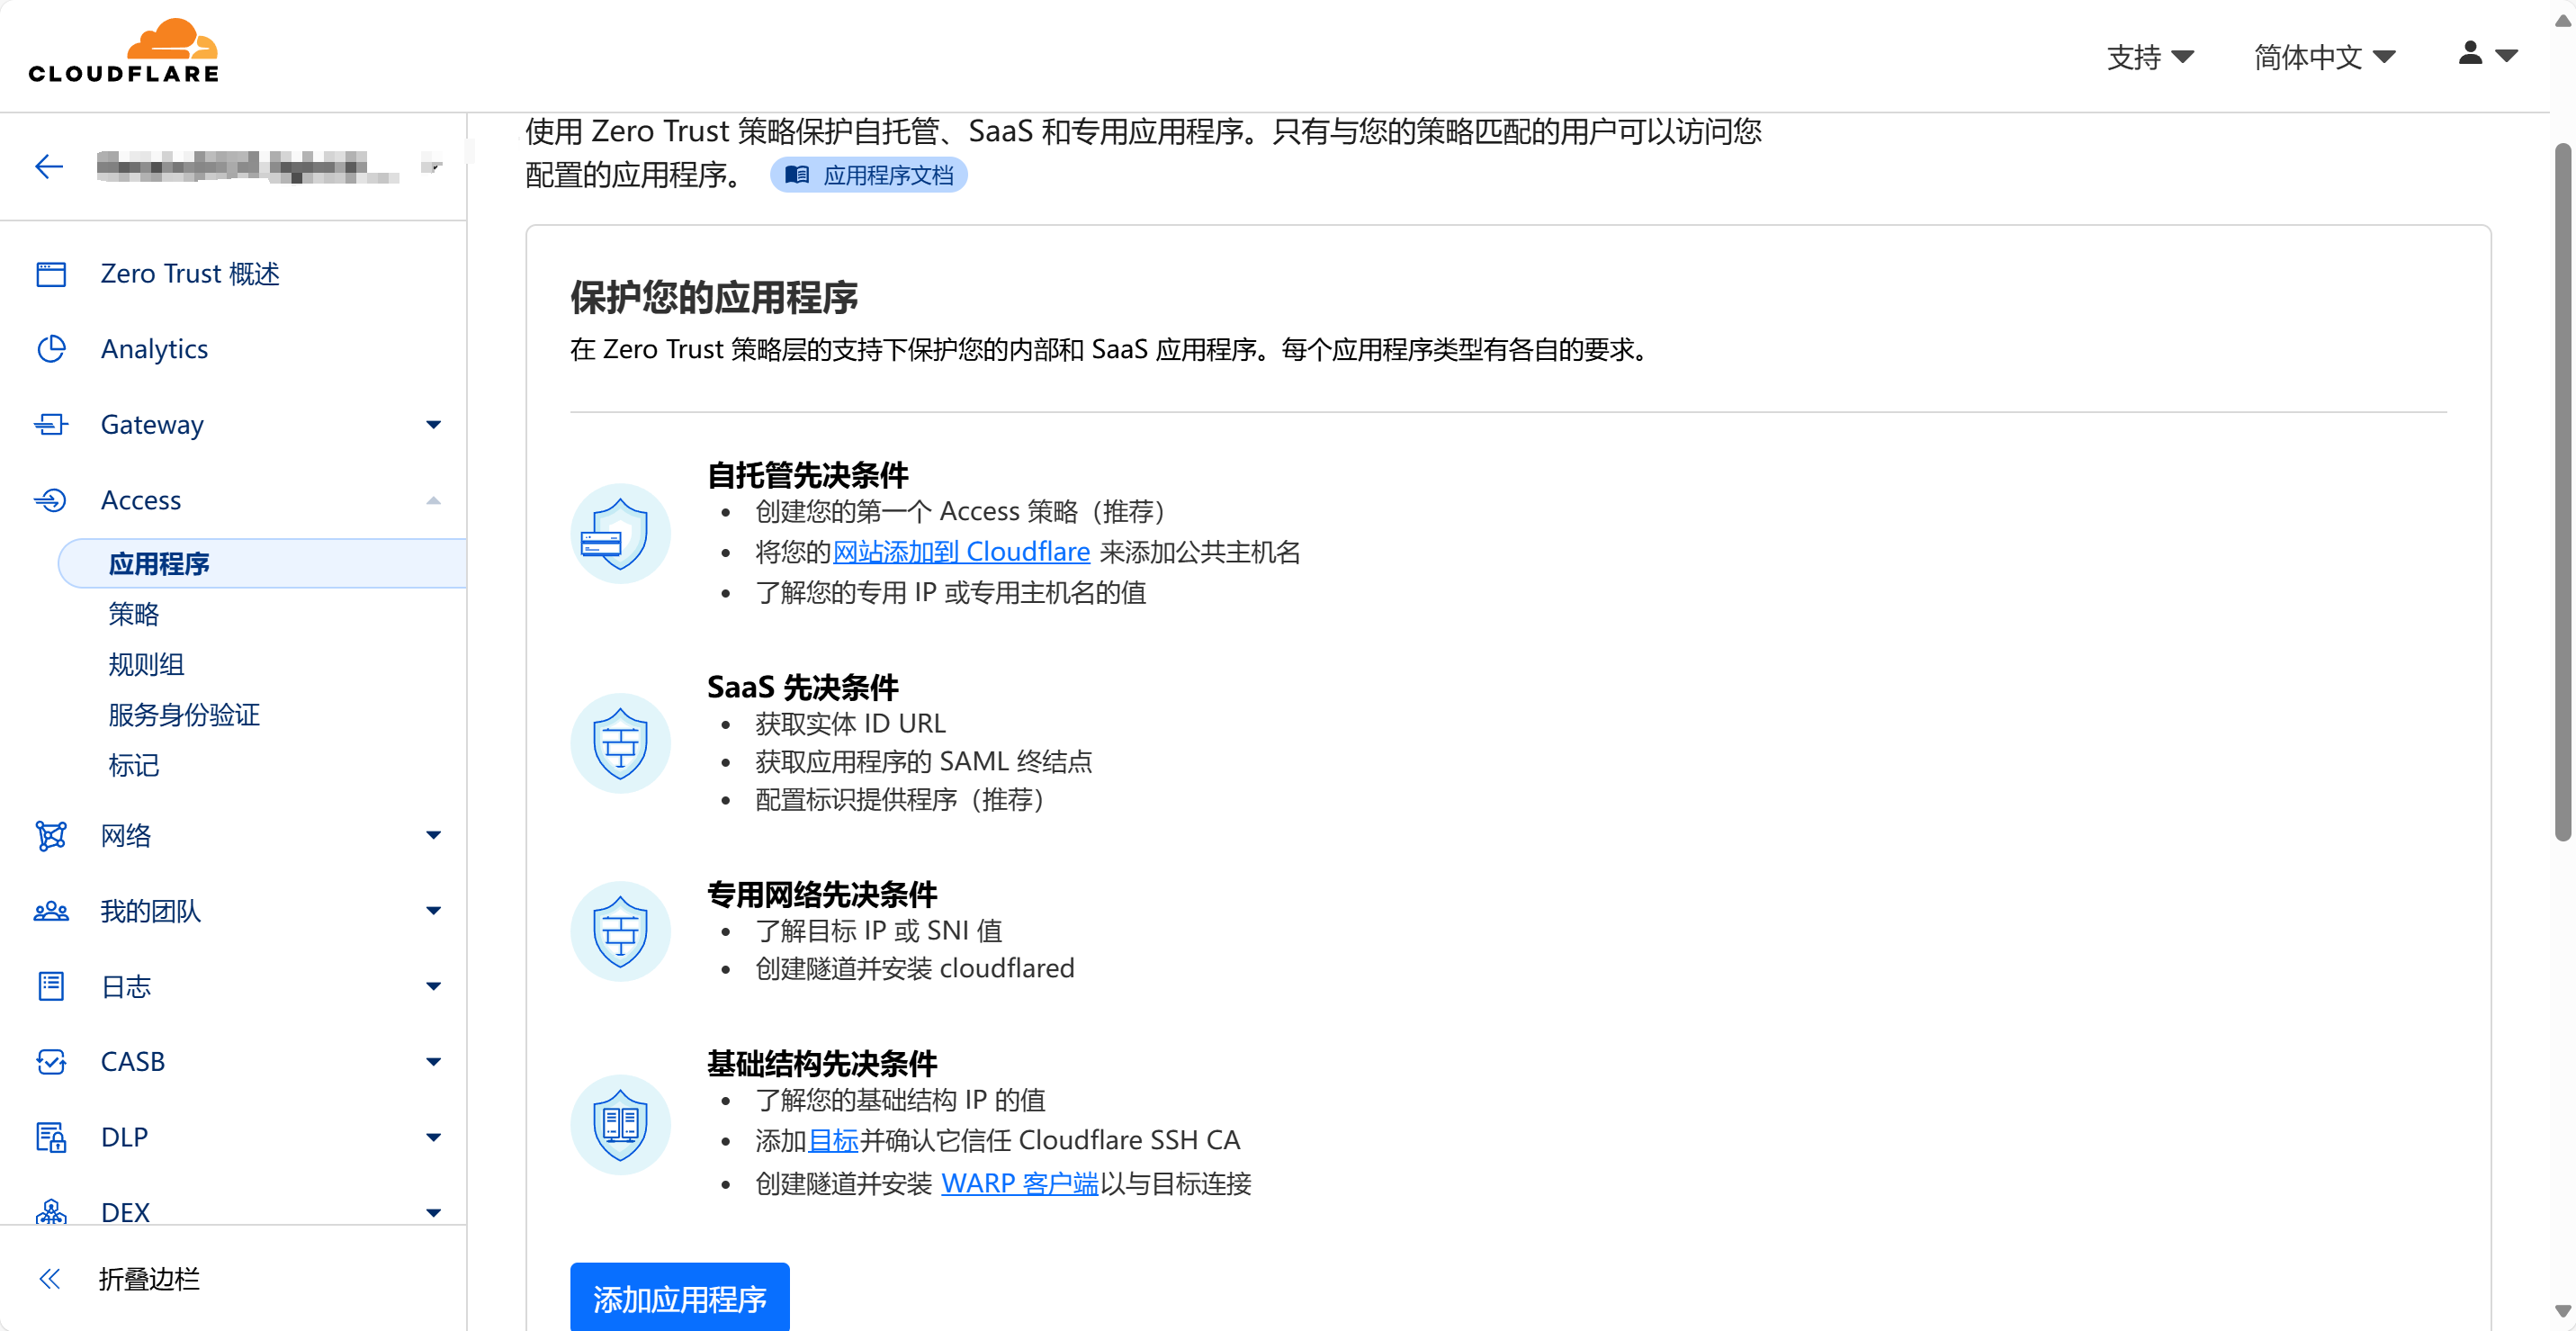This screenshot has height=1331, width=2576.
Task: Click the back arrow icon
Action: coord(49,166)
